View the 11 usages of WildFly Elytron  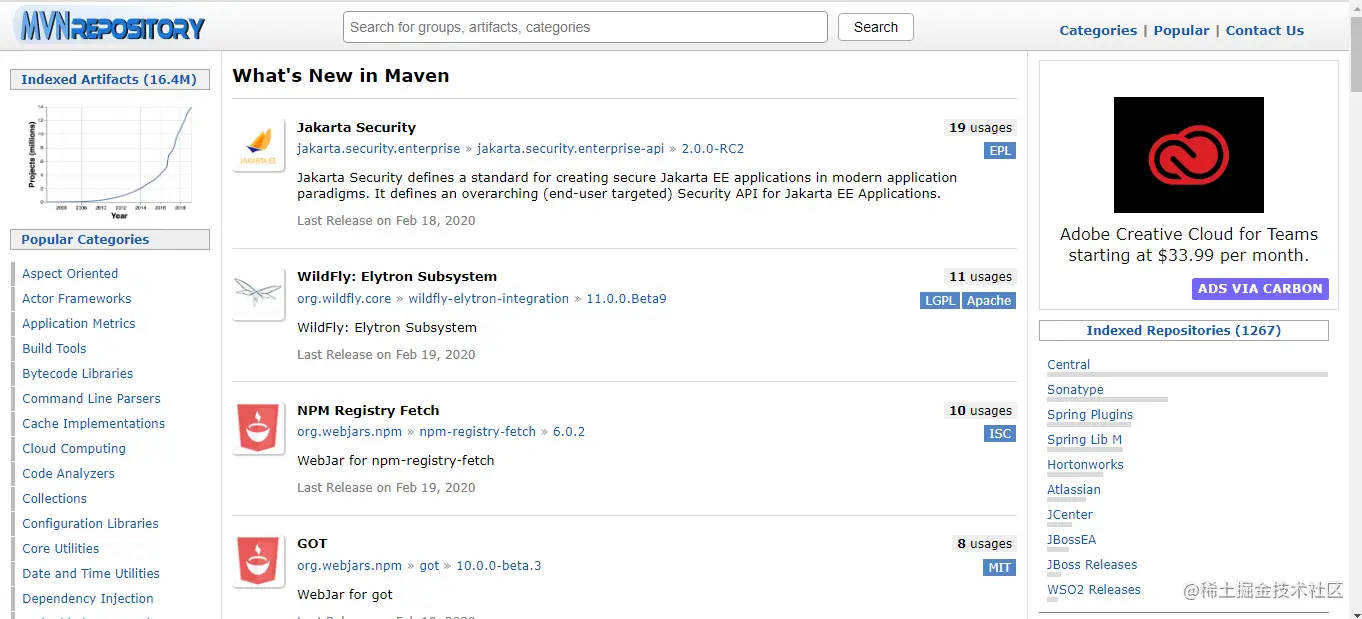click(980, 276)
